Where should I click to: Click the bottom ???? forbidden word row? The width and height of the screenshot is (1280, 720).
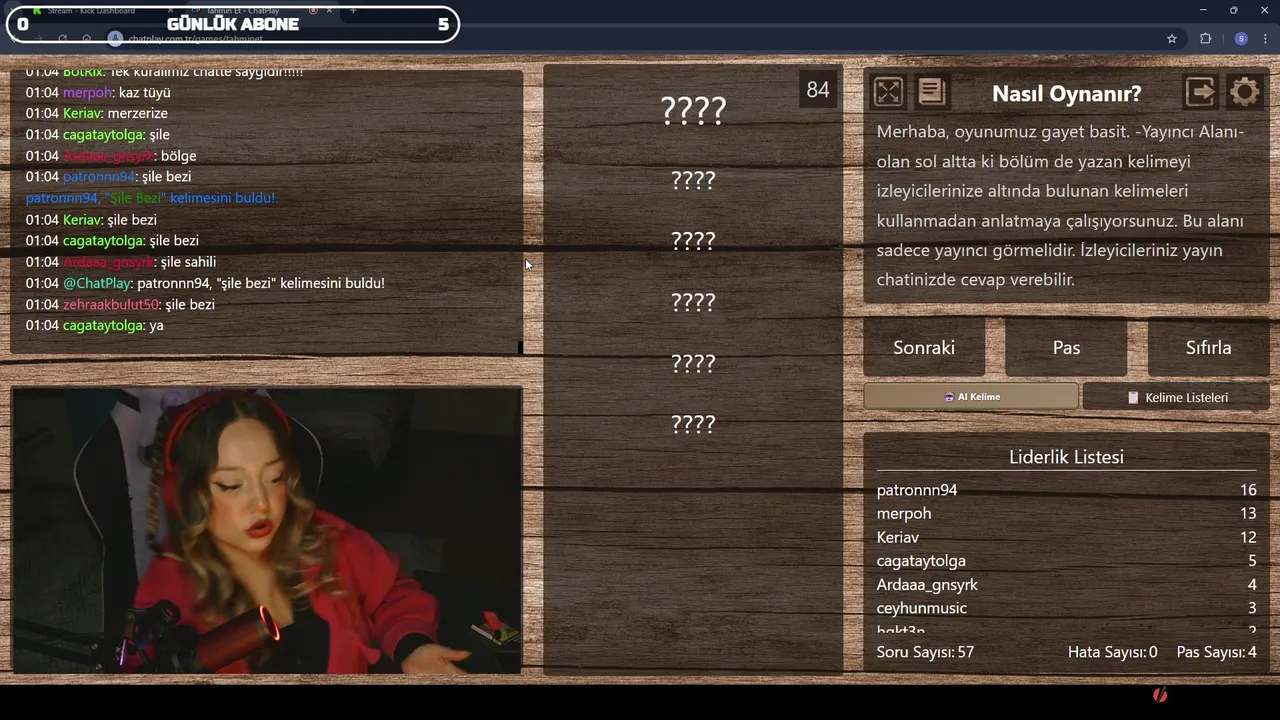[693, 424]
